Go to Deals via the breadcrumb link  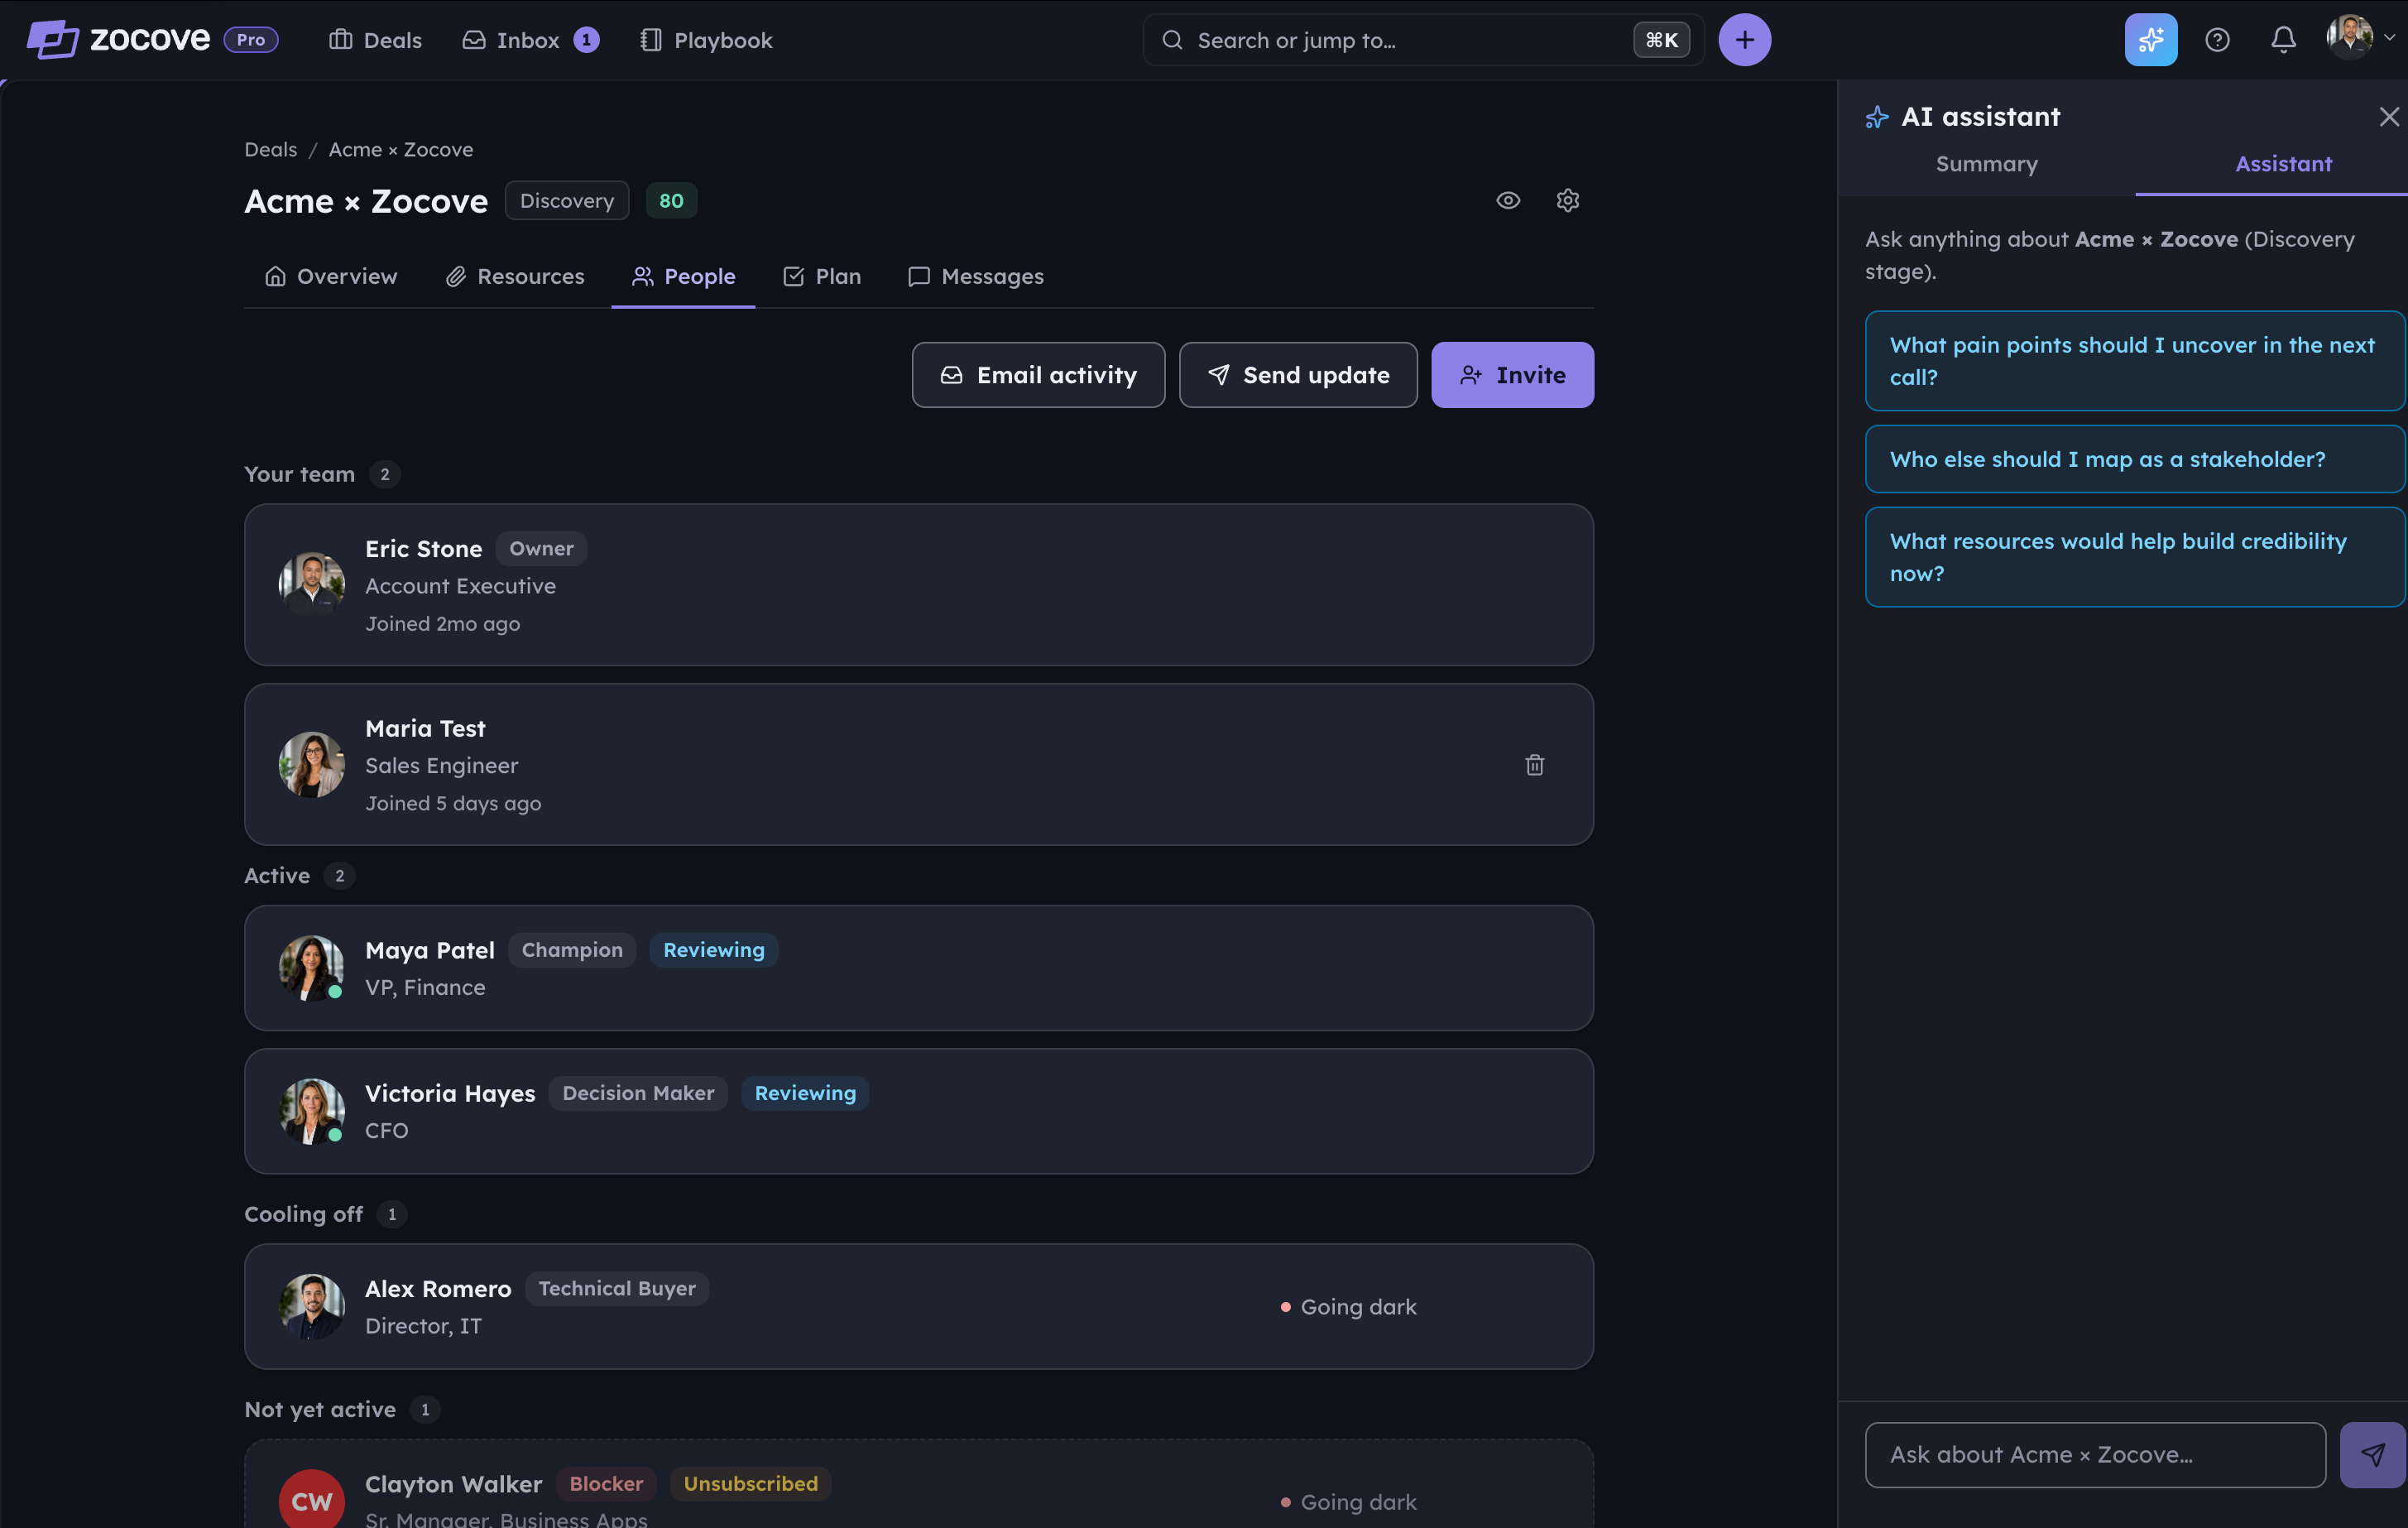[271, 149]
